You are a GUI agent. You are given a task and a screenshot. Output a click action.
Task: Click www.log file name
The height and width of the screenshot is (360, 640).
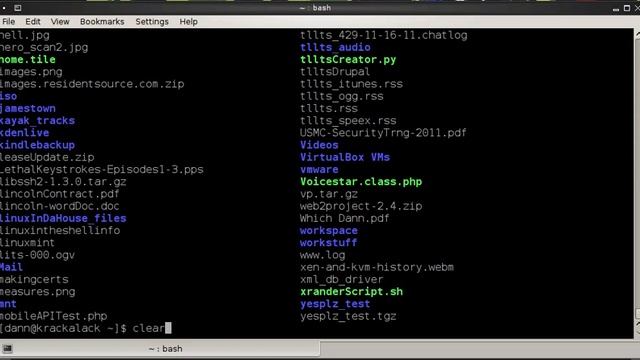322,255
